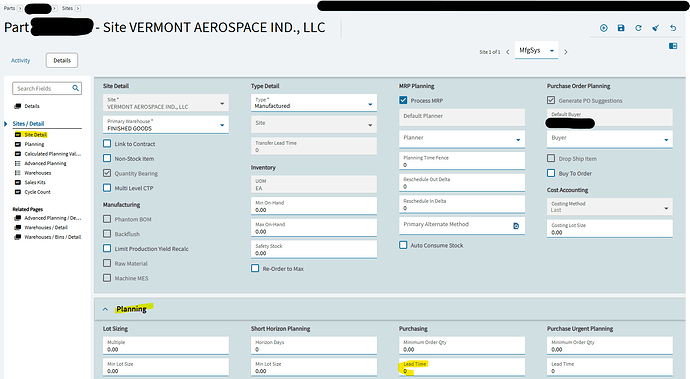Enable Re-Order to Max checkbox

tap(255, 268)
